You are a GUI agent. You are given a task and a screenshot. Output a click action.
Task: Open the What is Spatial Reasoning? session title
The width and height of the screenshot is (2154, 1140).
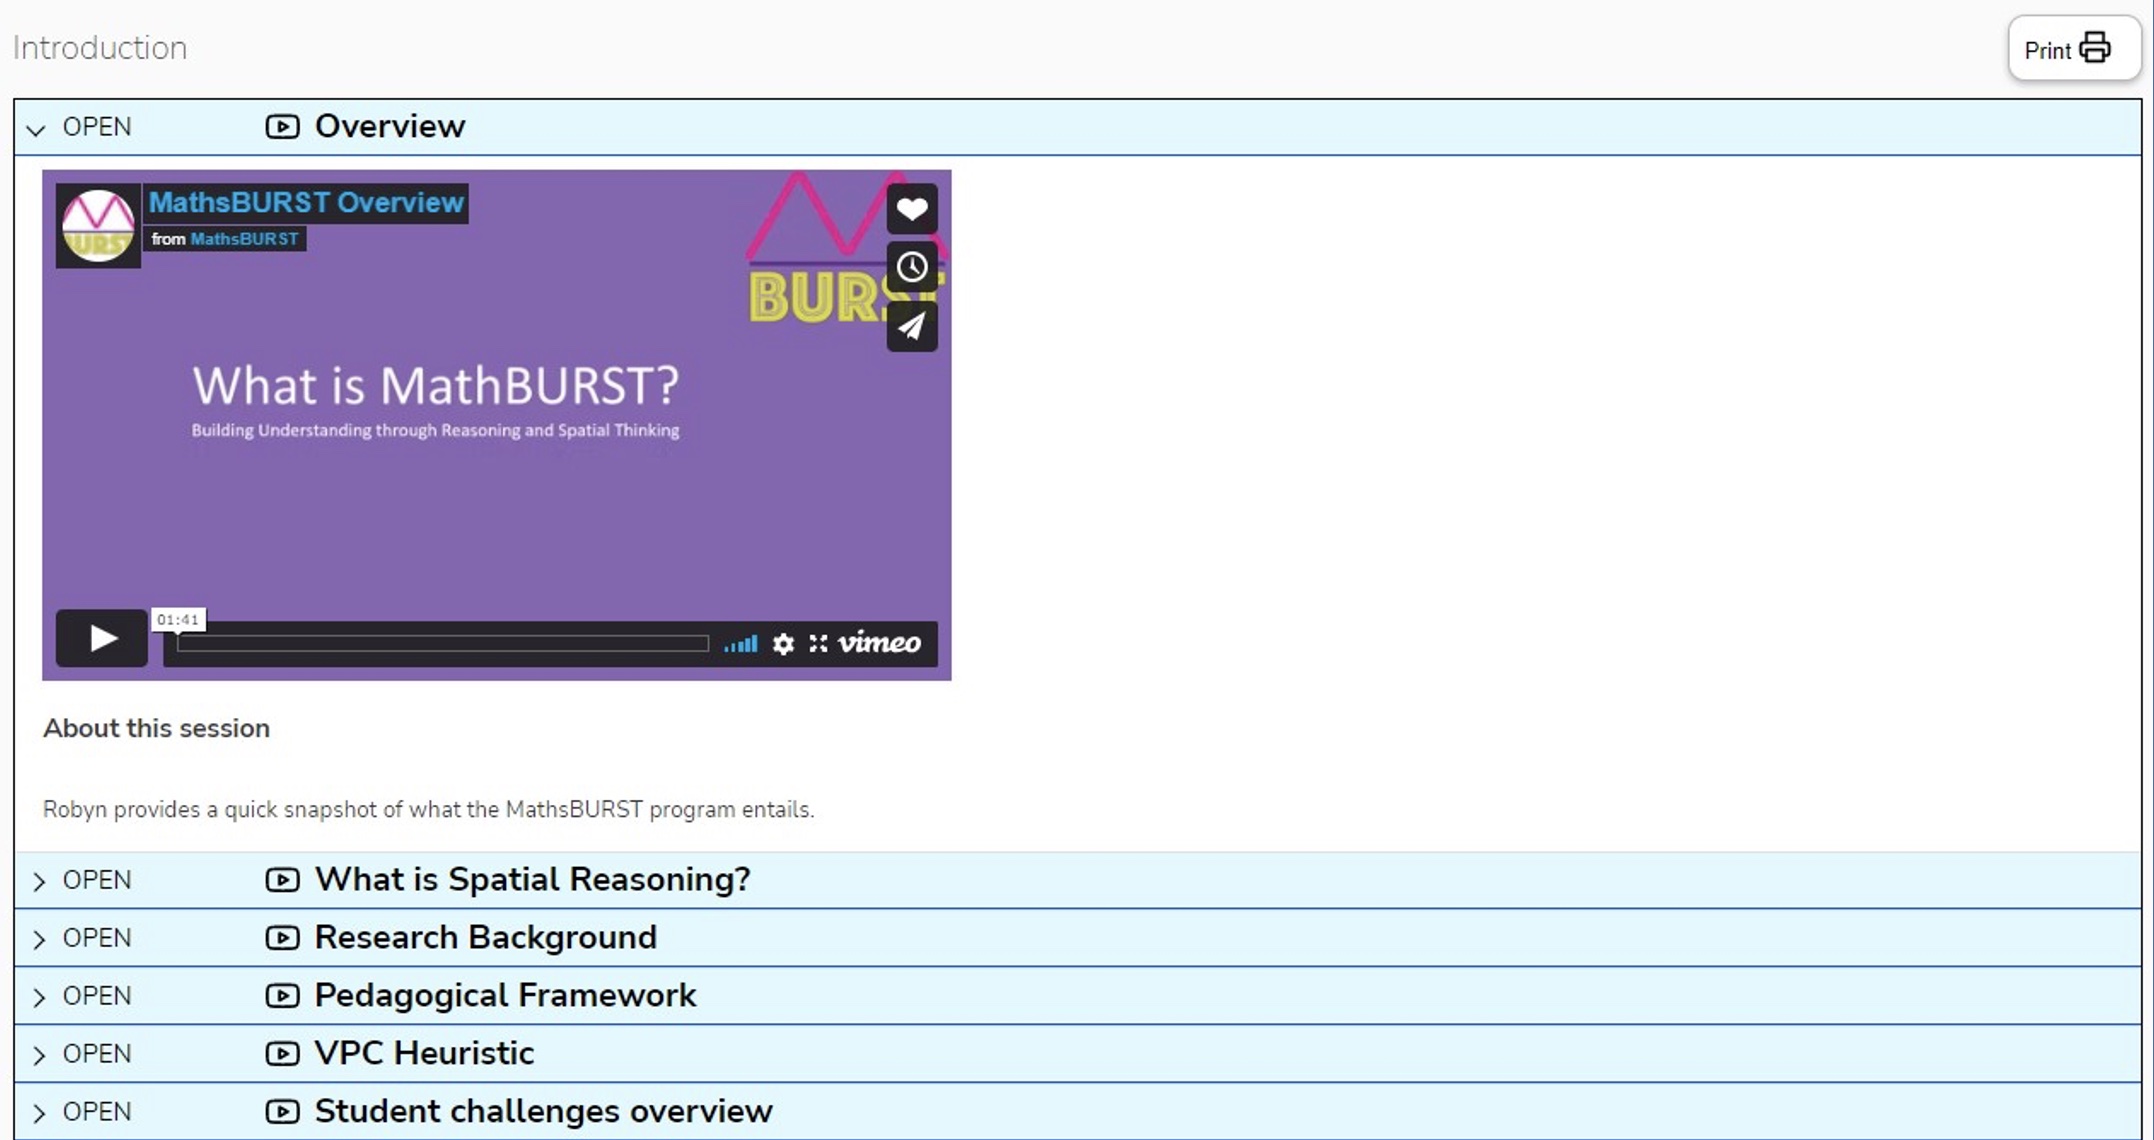[x=532, y=879]
